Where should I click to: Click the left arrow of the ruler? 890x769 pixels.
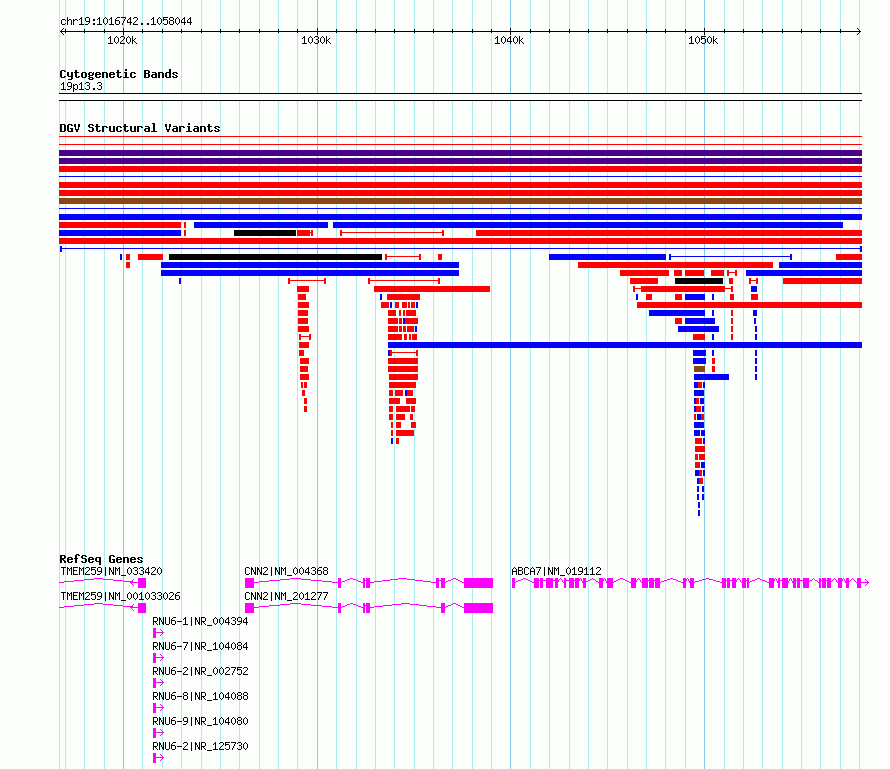click(62, 32)
